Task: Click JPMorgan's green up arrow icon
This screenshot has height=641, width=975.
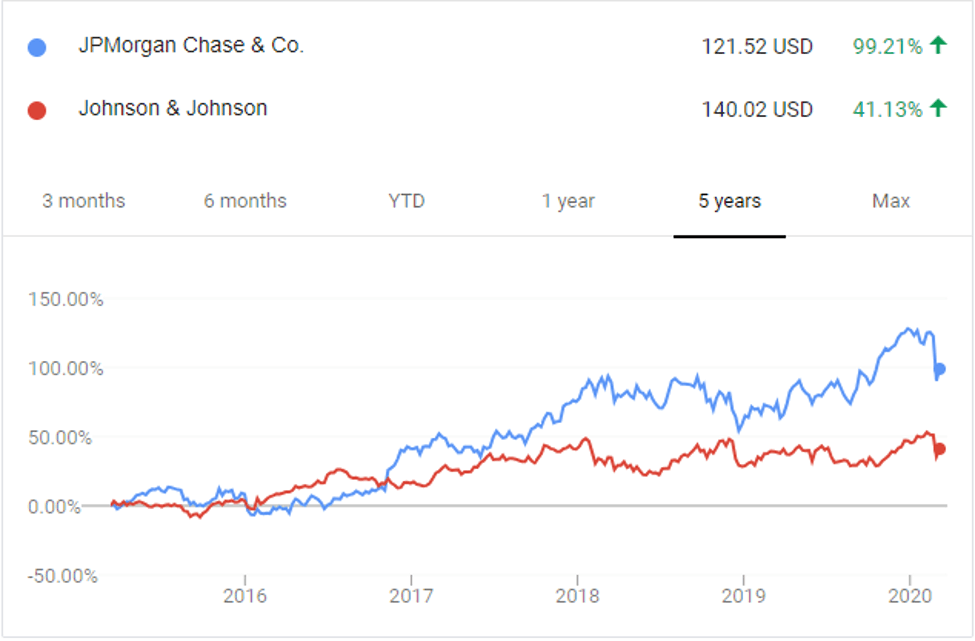Action: (x=937, y=45)
